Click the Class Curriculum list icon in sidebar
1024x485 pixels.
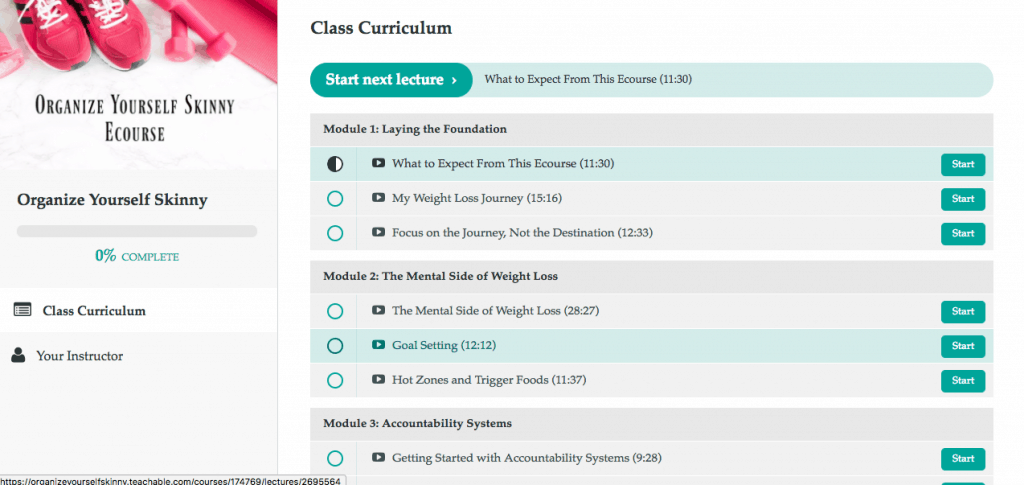coord(22,310)
